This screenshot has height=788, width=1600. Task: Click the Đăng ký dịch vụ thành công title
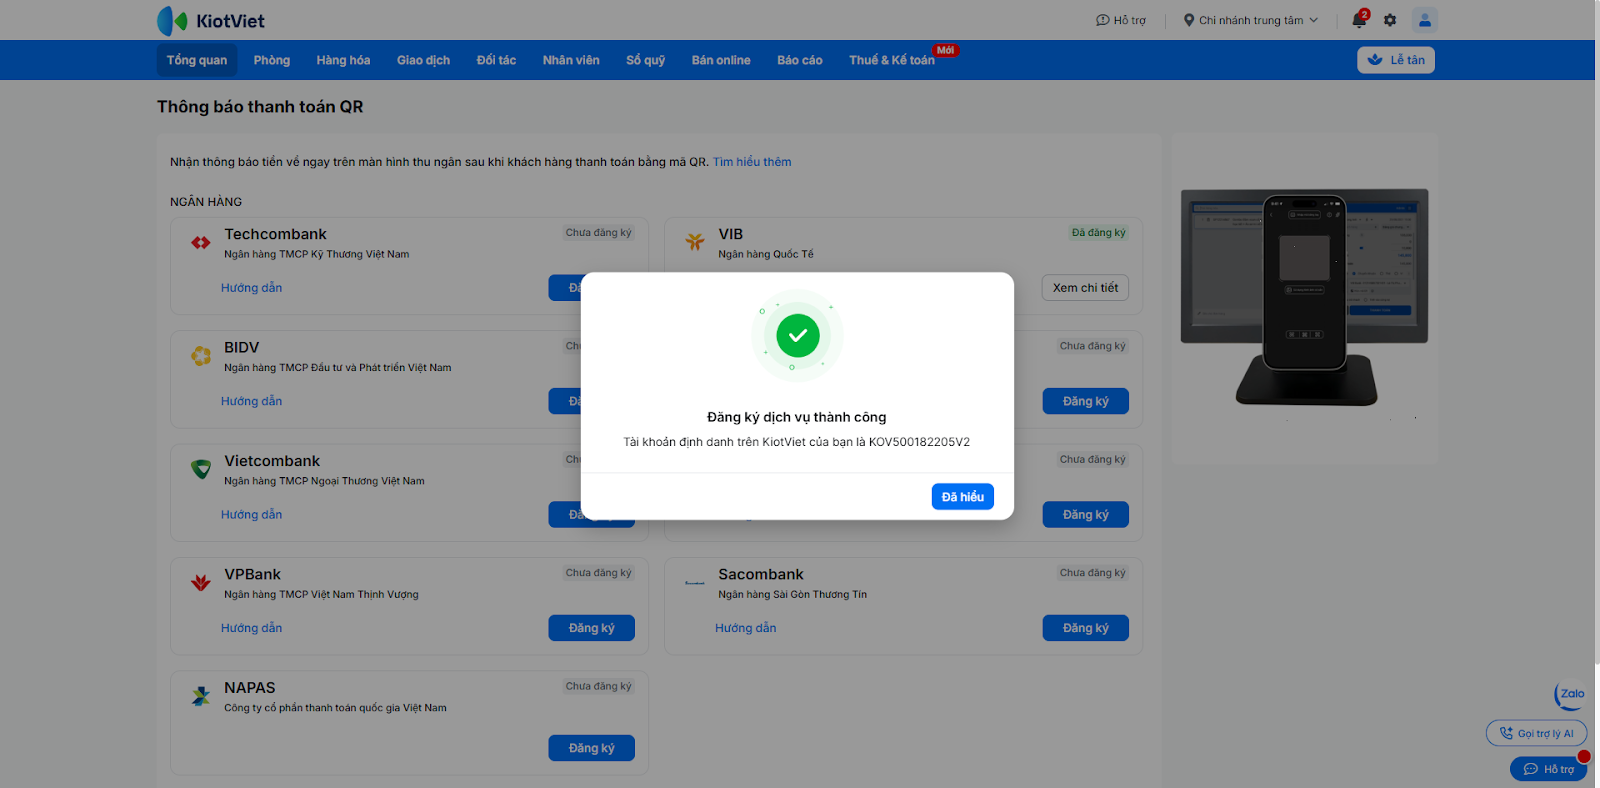point(797,417)
